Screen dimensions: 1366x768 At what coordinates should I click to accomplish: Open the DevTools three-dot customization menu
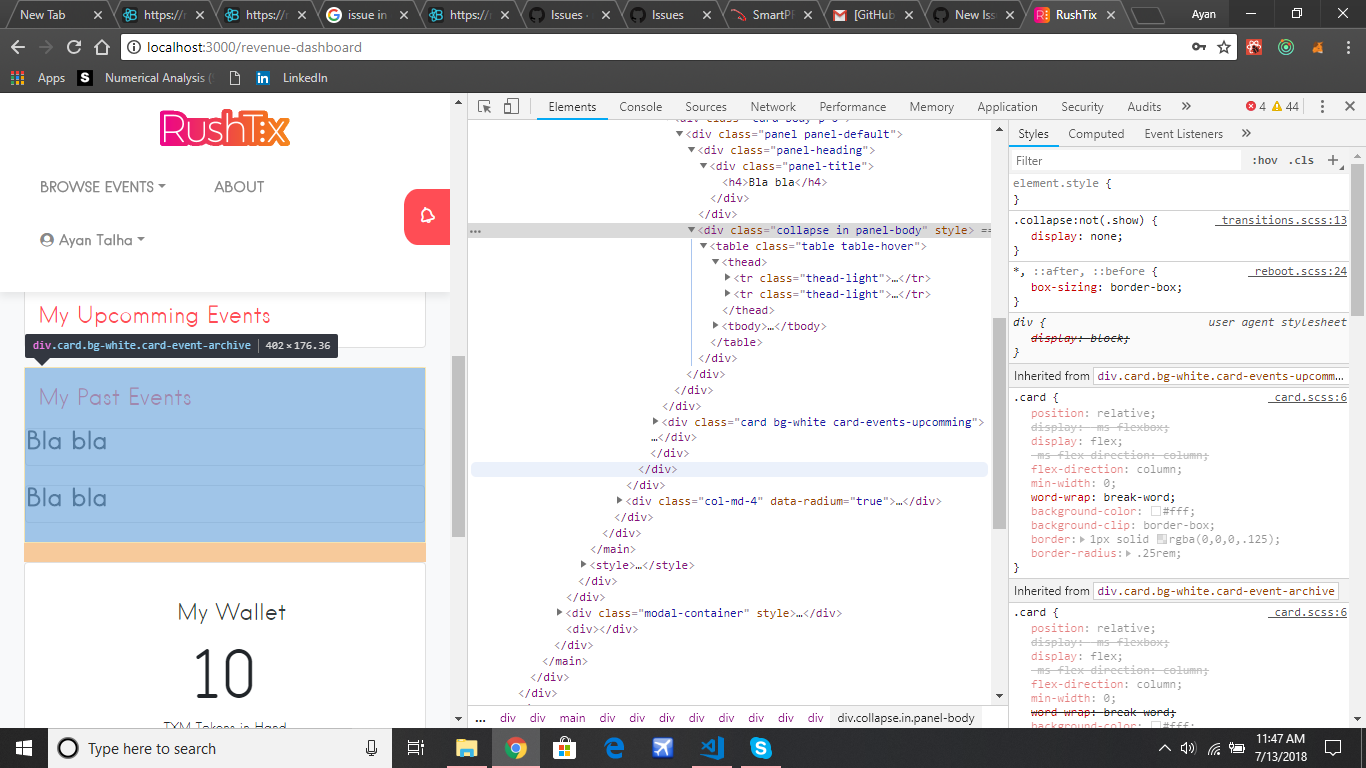pos(1322,106)
